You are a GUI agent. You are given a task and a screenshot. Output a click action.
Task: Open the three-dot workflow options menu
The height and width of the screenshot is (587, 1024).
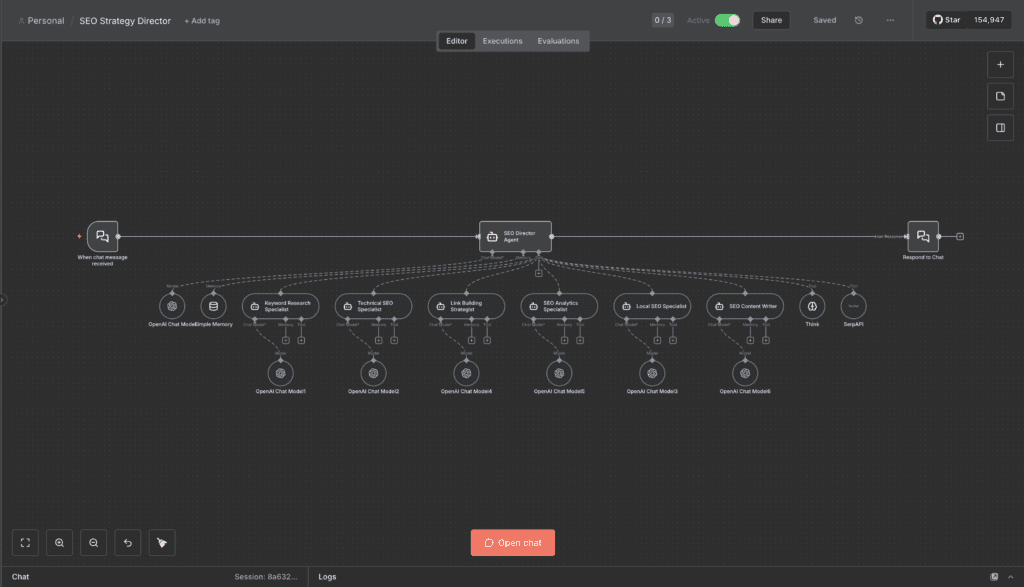890,20
